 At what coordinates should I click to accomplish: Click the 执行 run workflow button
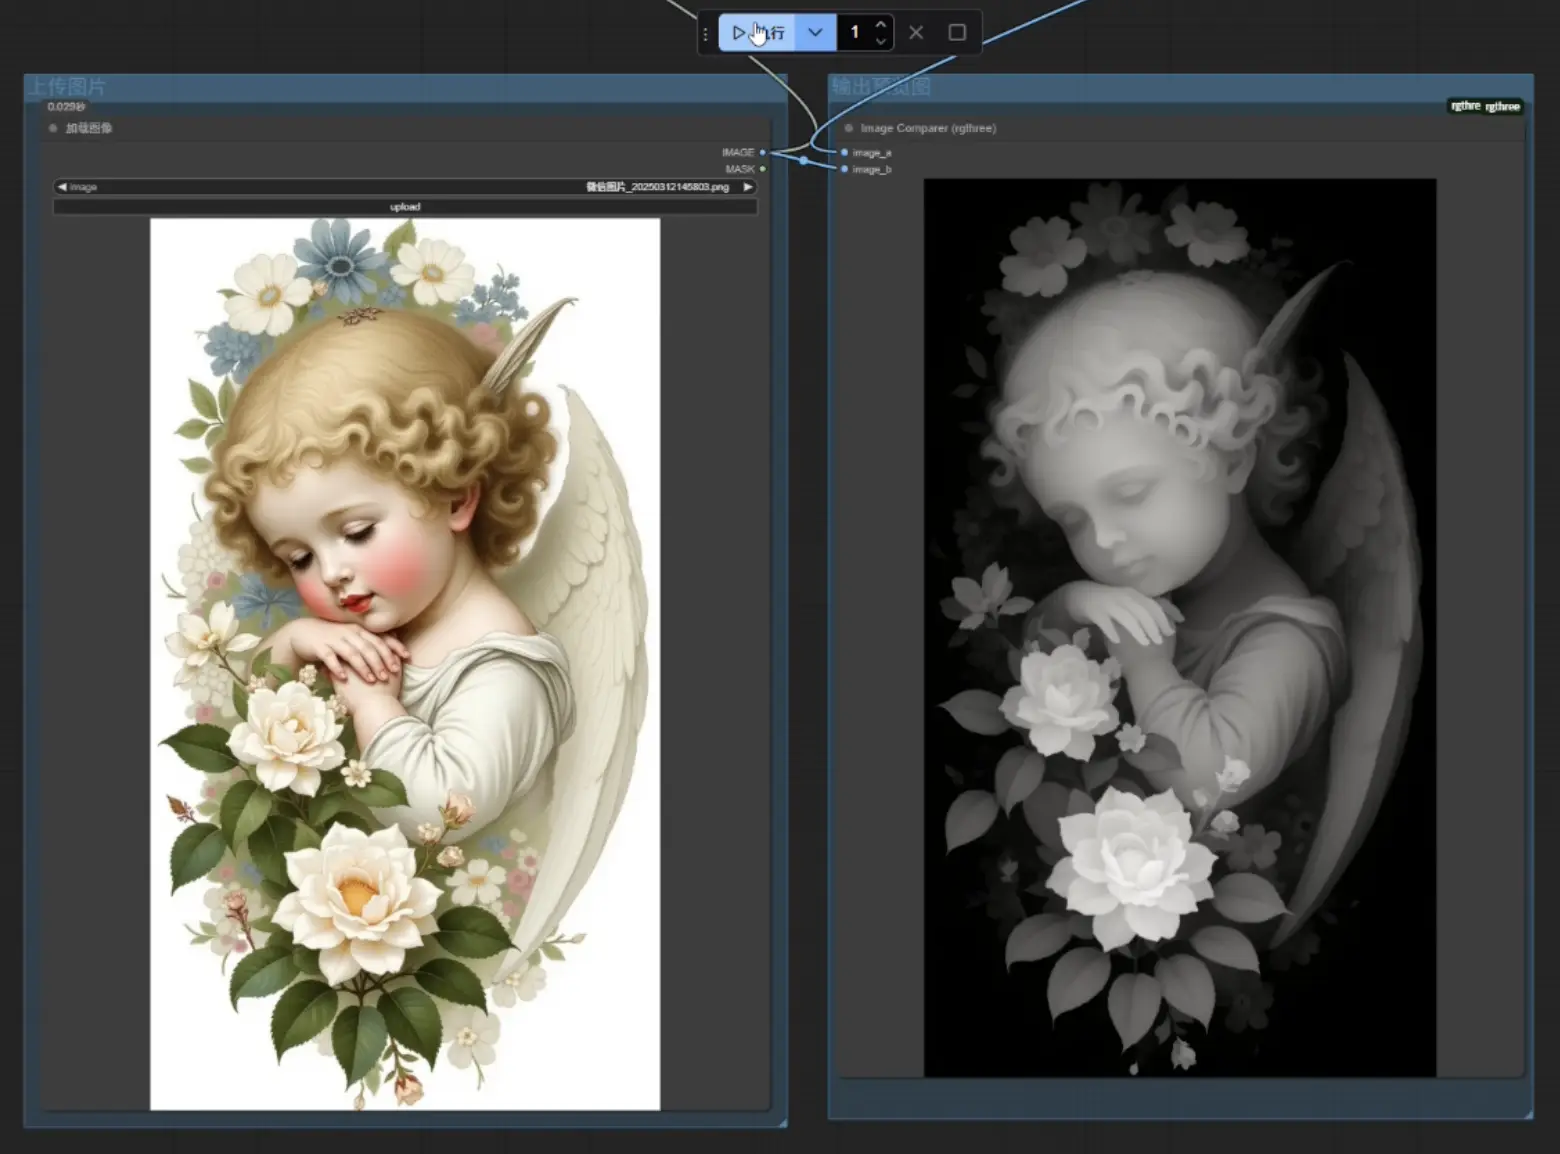point(757,33)
